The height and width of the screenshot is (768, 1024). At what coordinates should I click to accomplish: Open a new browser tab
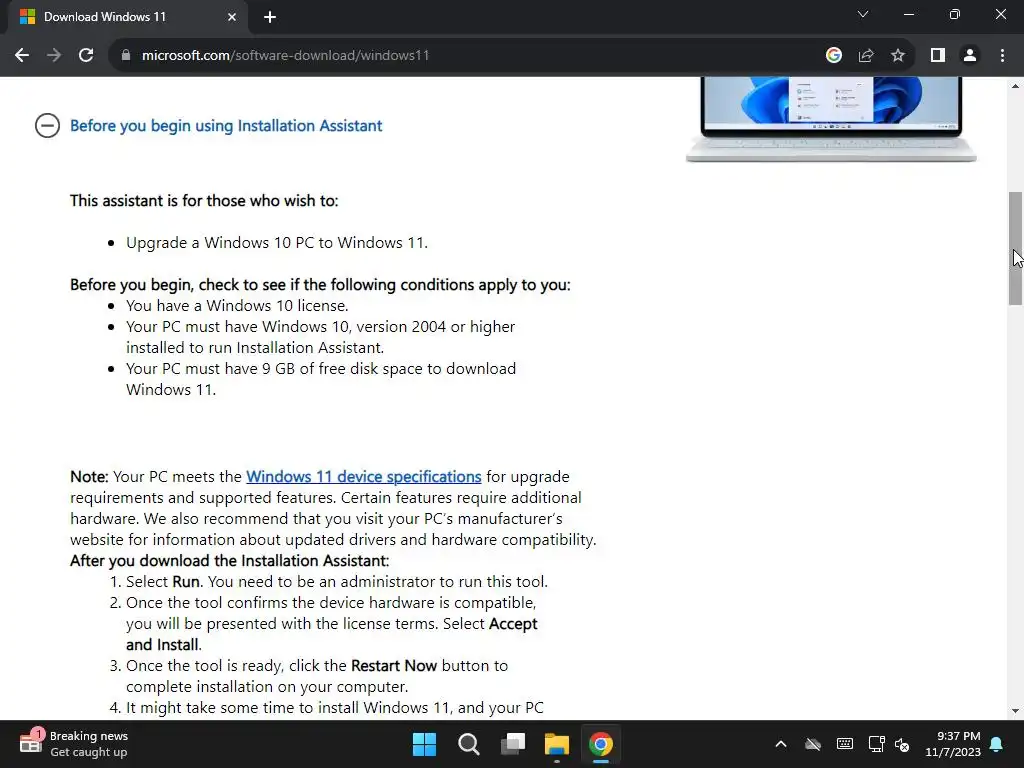click(x=270, y=17)
